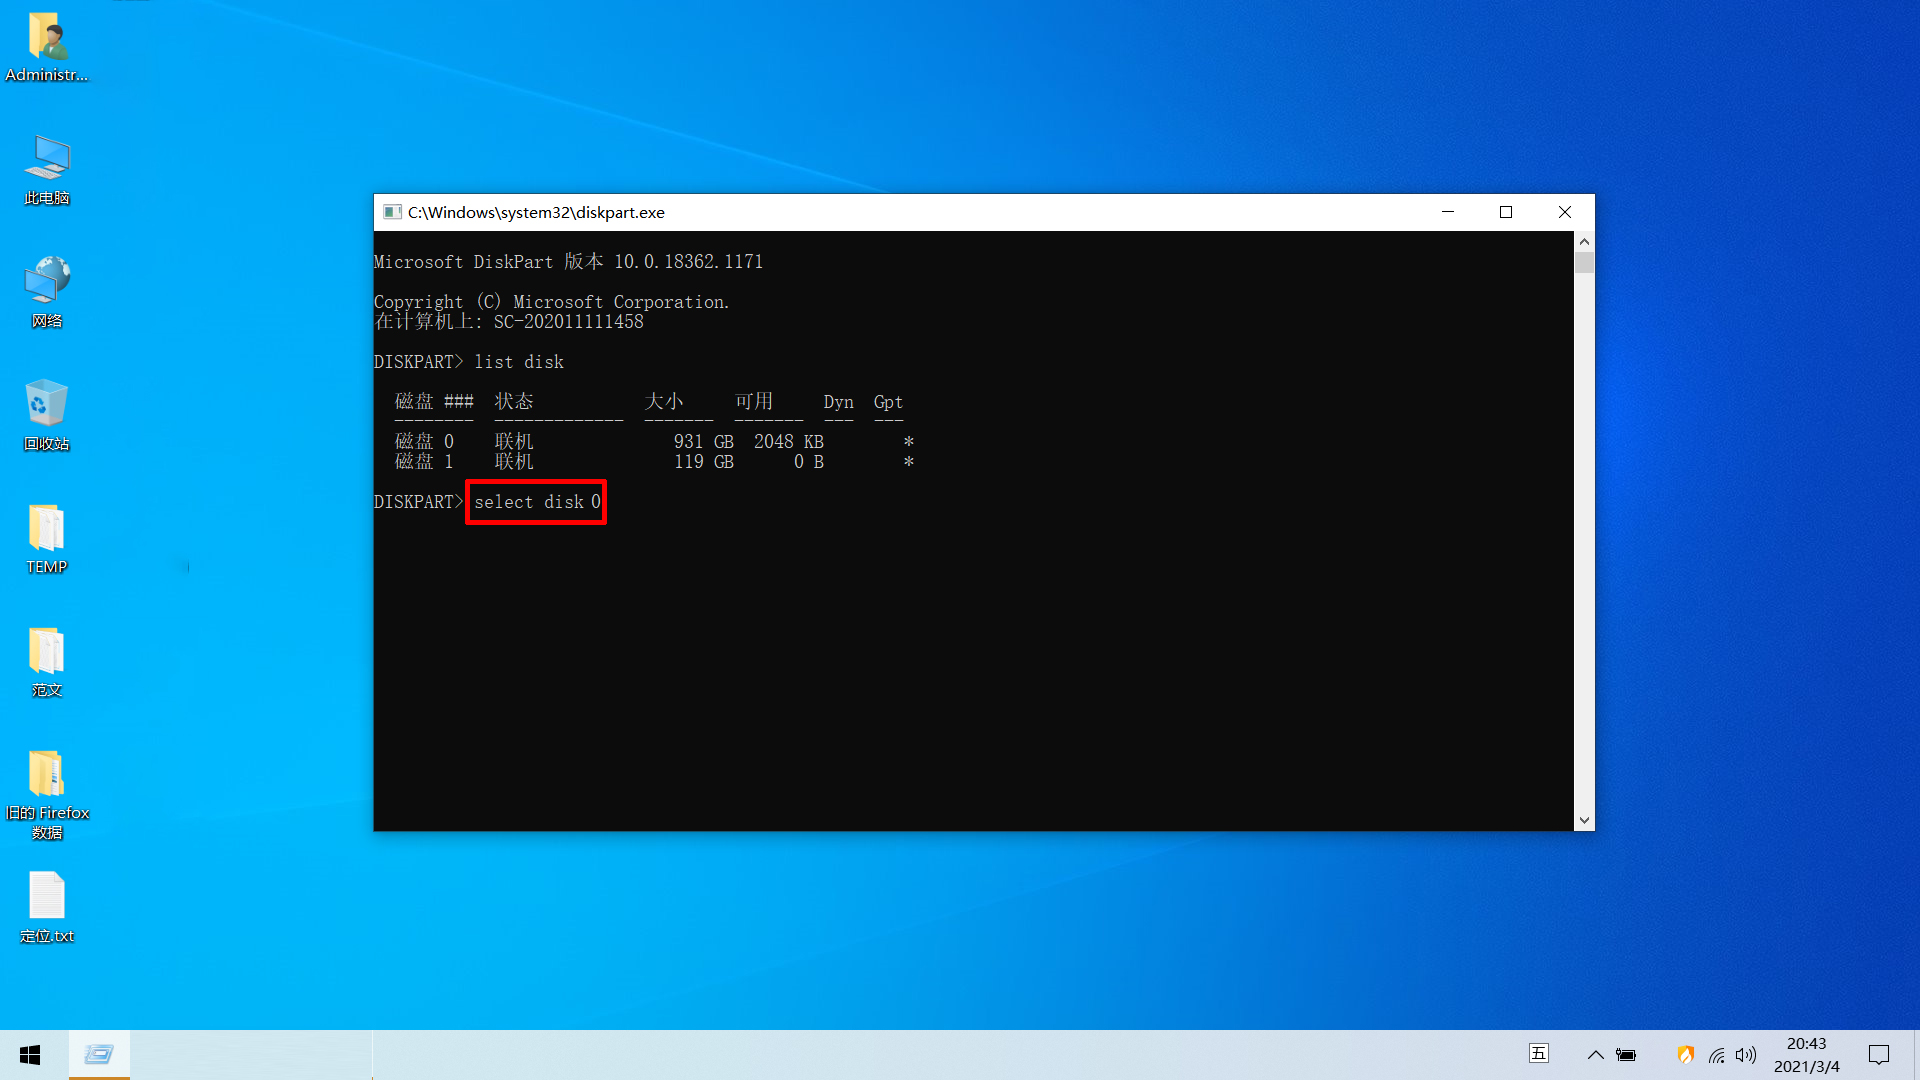Screen dimensions: 1920x1080
Task: Select the TEMP folder on desktop
Action: pos(47,539)
